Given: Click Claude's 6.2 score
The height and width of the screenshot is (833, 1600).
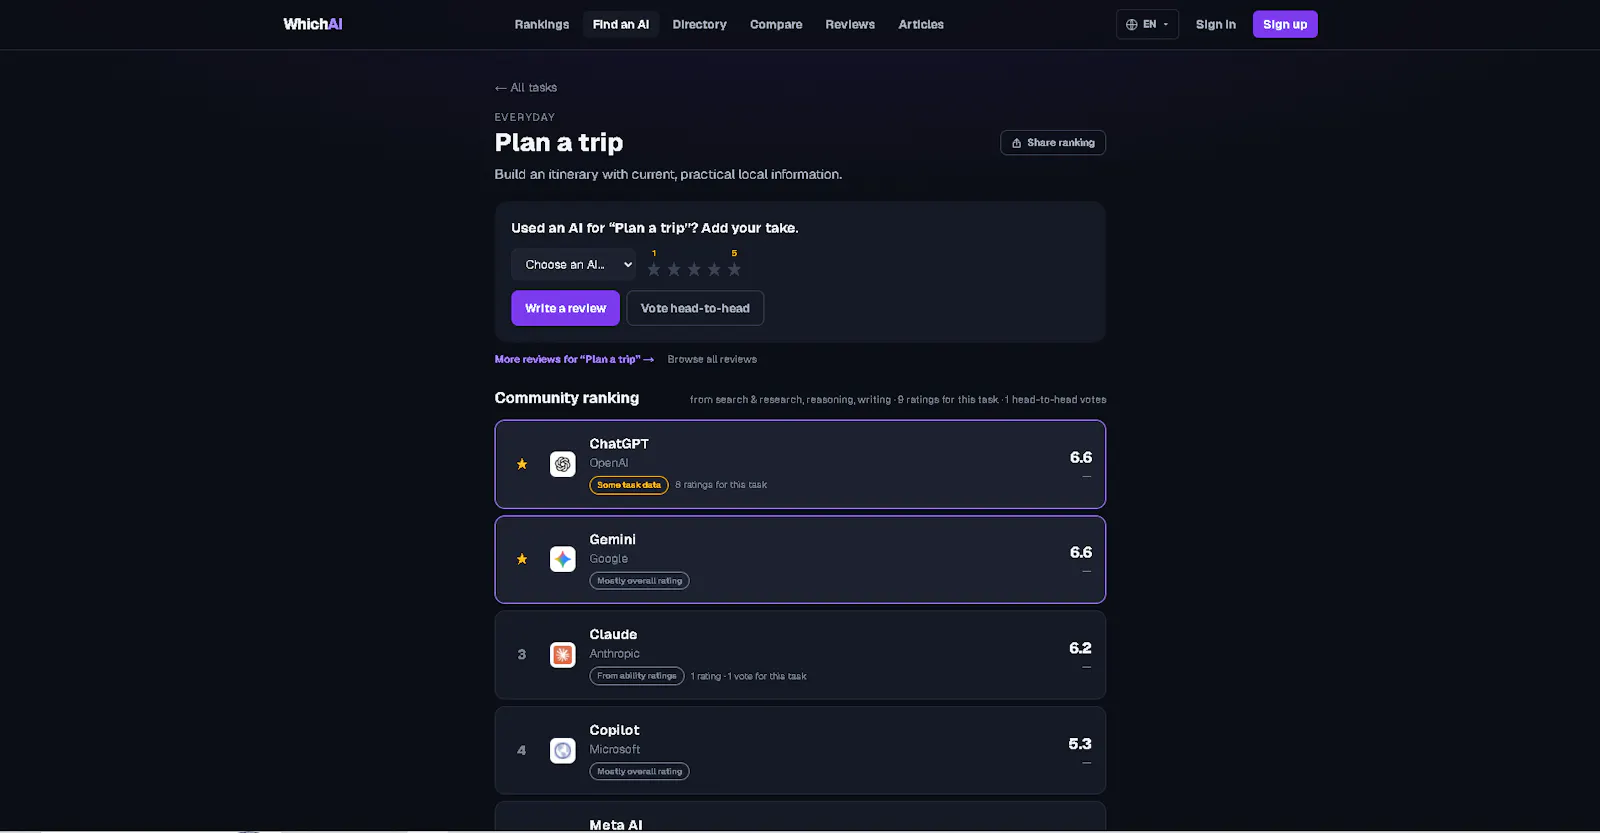Looking at the screenshot, I should (1080, 648).
